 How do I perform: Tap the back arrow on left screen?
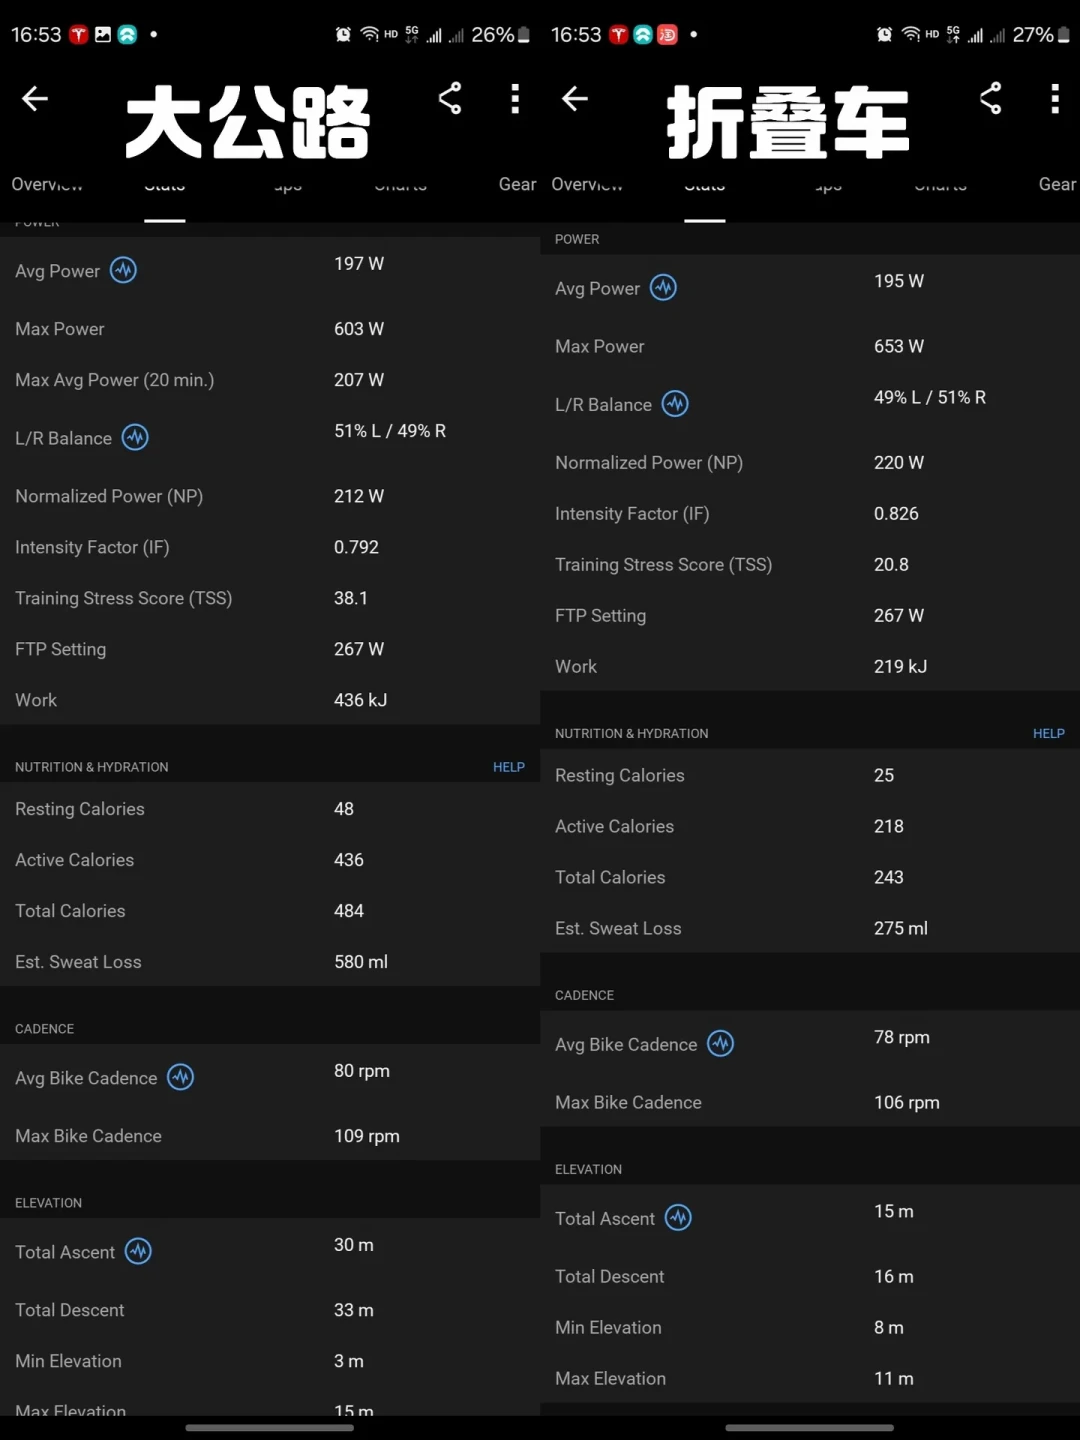(35, 98)
